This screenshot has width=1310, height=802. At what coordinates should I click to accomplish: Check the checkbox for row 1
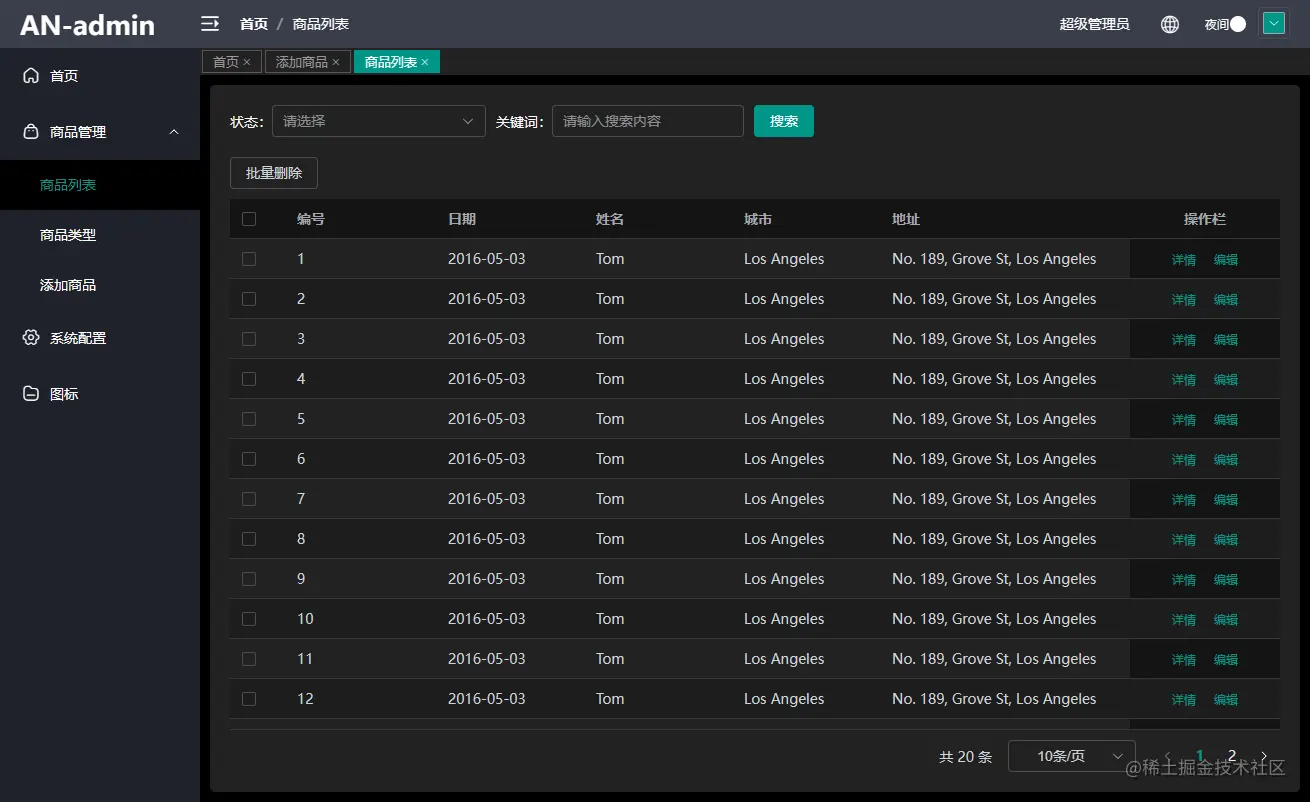[249, 259]
